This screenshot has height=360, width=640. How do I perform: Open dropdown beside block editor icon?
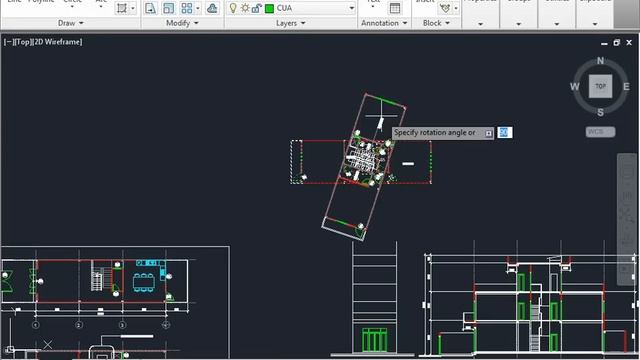[456, 8]
